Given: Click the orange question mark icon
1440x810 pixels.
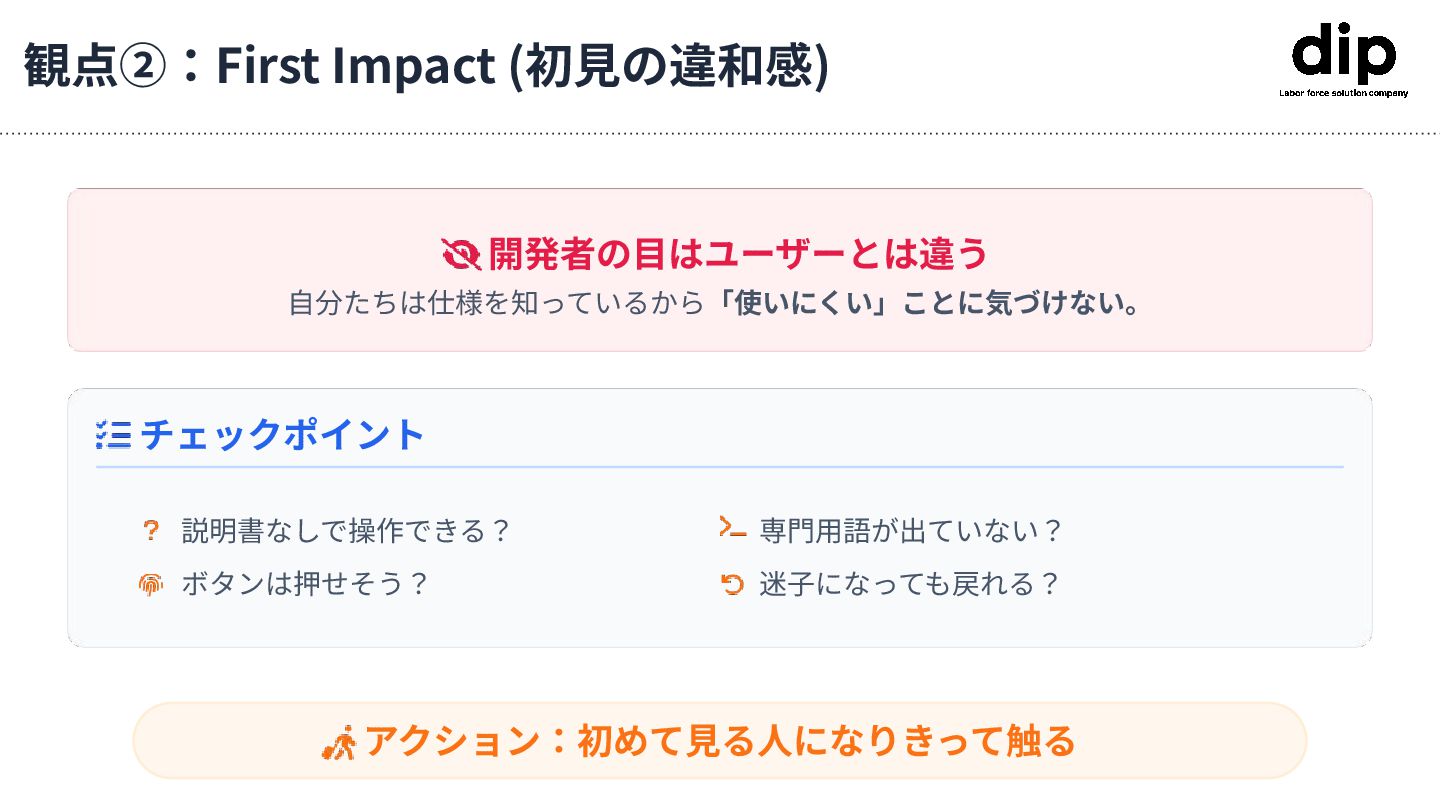Looking at the screenshot, I should click(x=150, y=531).
